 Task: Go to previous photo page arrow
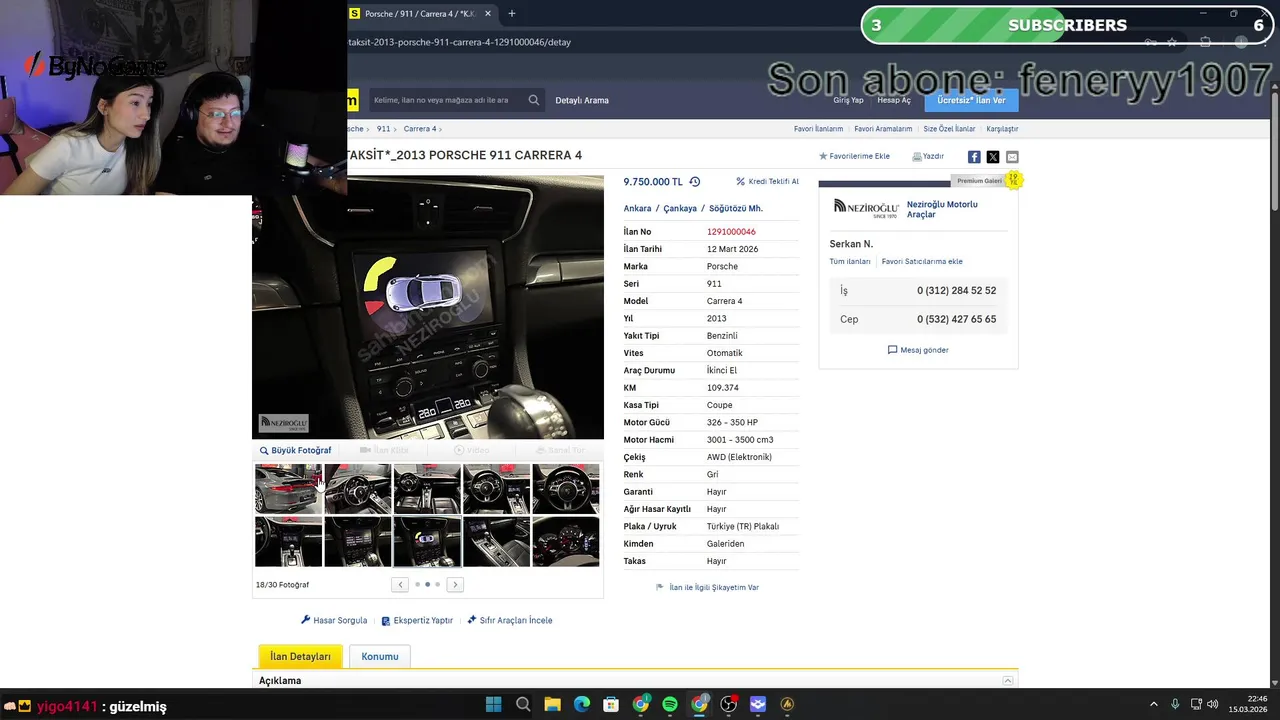point(400,584)
